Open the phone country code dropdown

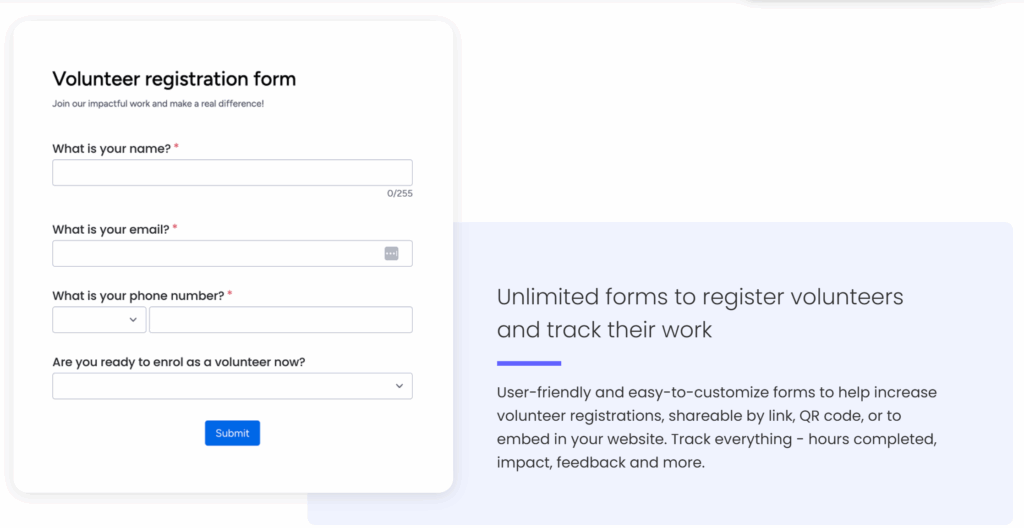tap(99, 320)
